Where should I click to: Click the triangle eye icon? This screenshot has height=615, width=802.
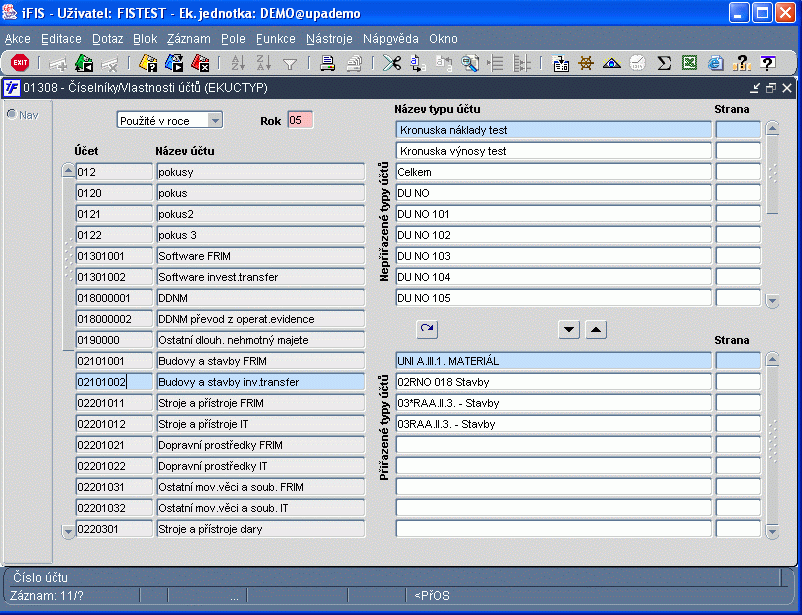tap(612, 63)
